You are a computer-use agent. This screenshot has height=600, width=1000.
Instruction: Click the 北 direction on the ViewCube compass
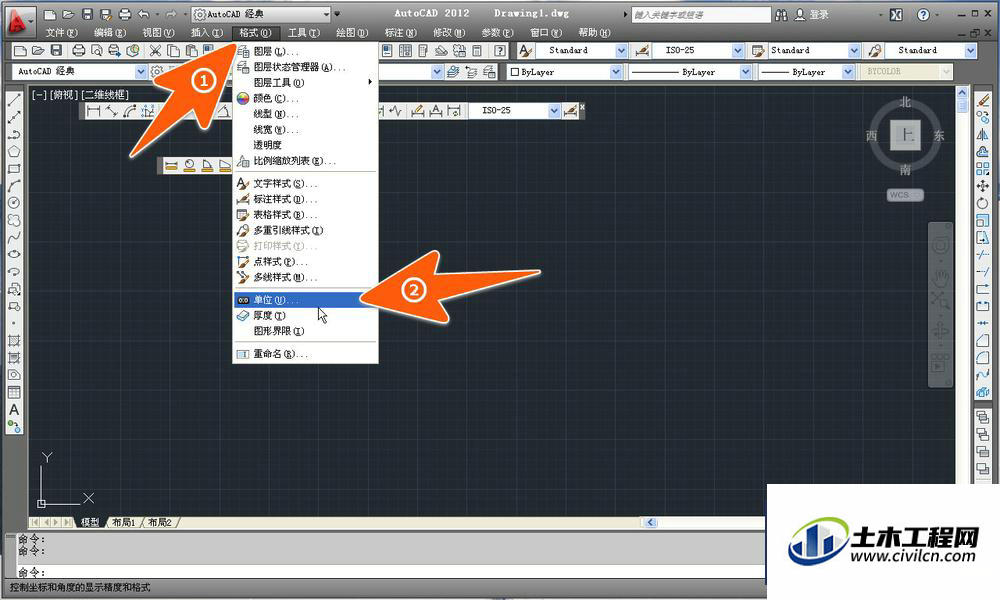pyautogui.click(x=906, y=103)
